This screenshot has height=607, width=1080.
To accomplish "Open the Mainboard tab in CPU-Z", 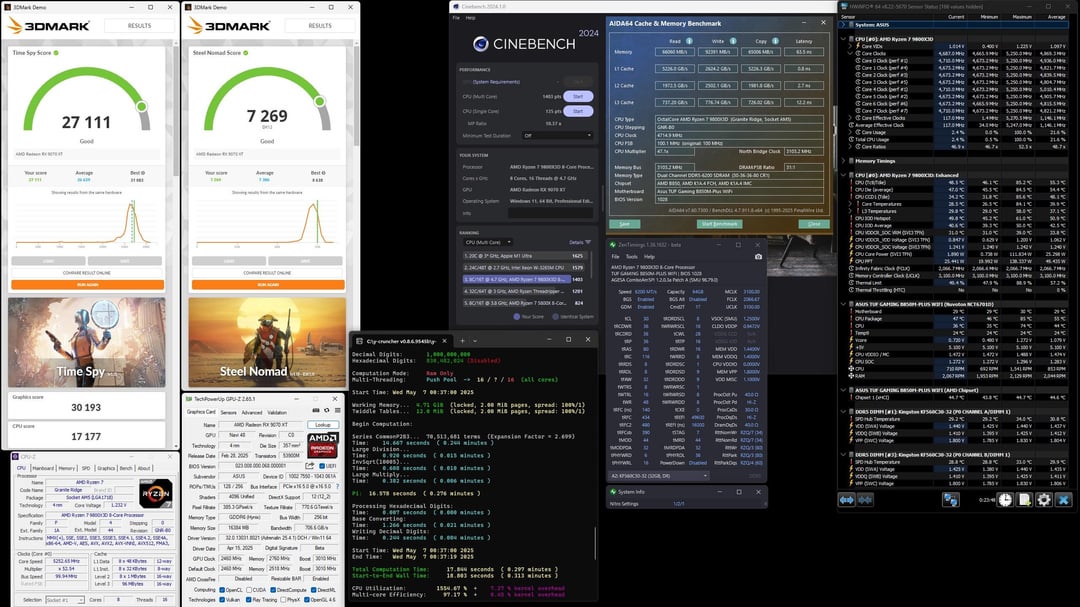I will tap(43, 468).
